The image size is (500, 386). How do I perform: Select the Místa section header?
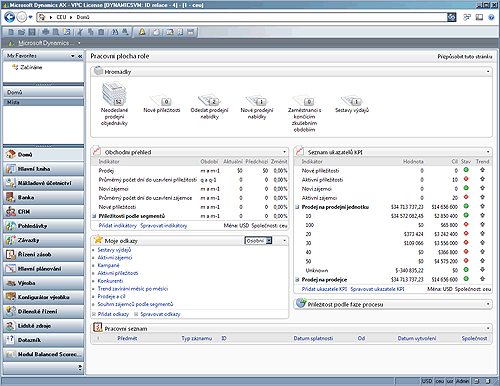43,102
